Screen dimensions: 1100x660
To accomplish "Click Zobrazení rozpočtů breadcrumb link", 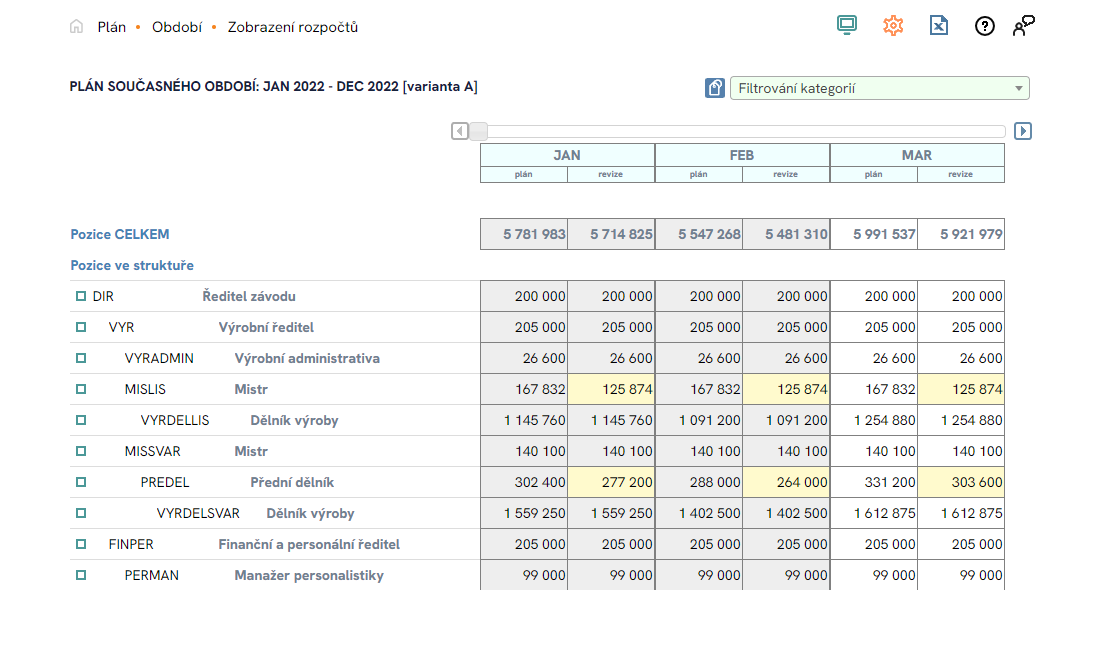I will [x=292, y=27].
